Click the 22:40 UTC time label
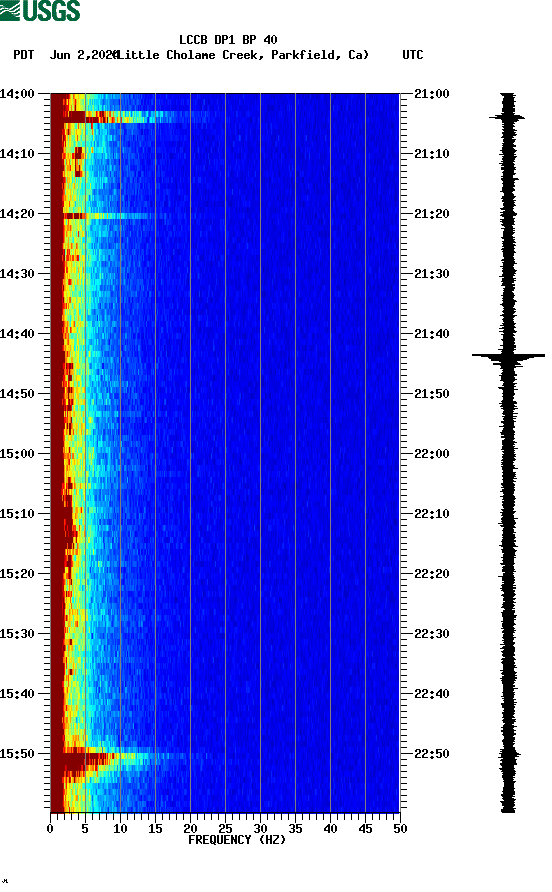Screen dimensions: 552x892 click(x=432, y=694)
